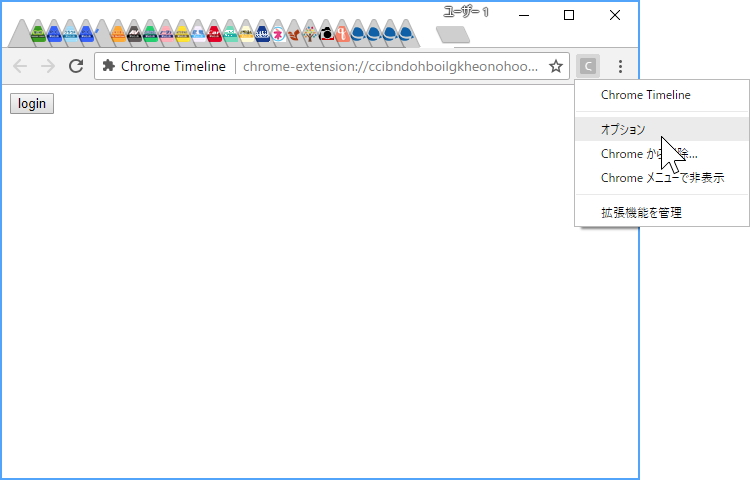
Task: Select Chrome メニューで非表示 entry
Action: click(662, 177)
